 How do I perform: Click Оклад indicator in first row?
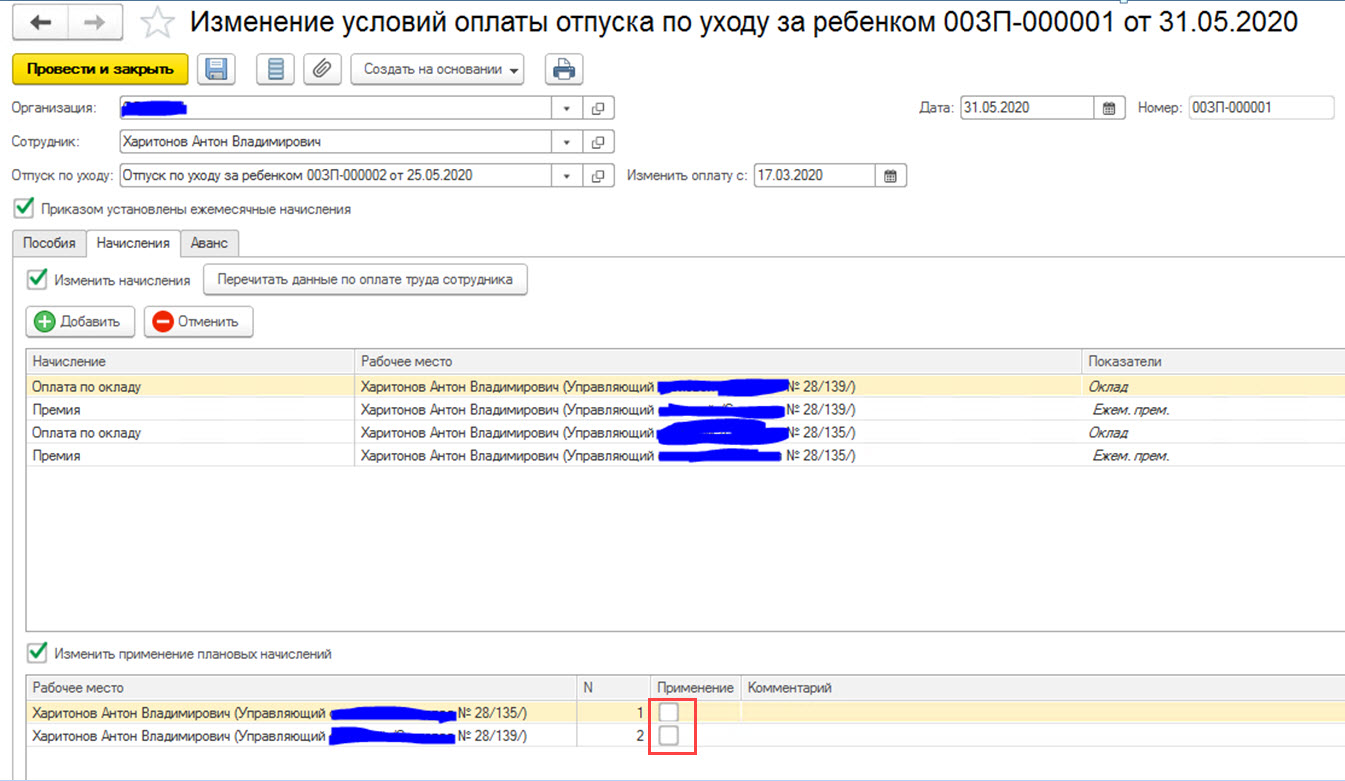[1108, 386]
